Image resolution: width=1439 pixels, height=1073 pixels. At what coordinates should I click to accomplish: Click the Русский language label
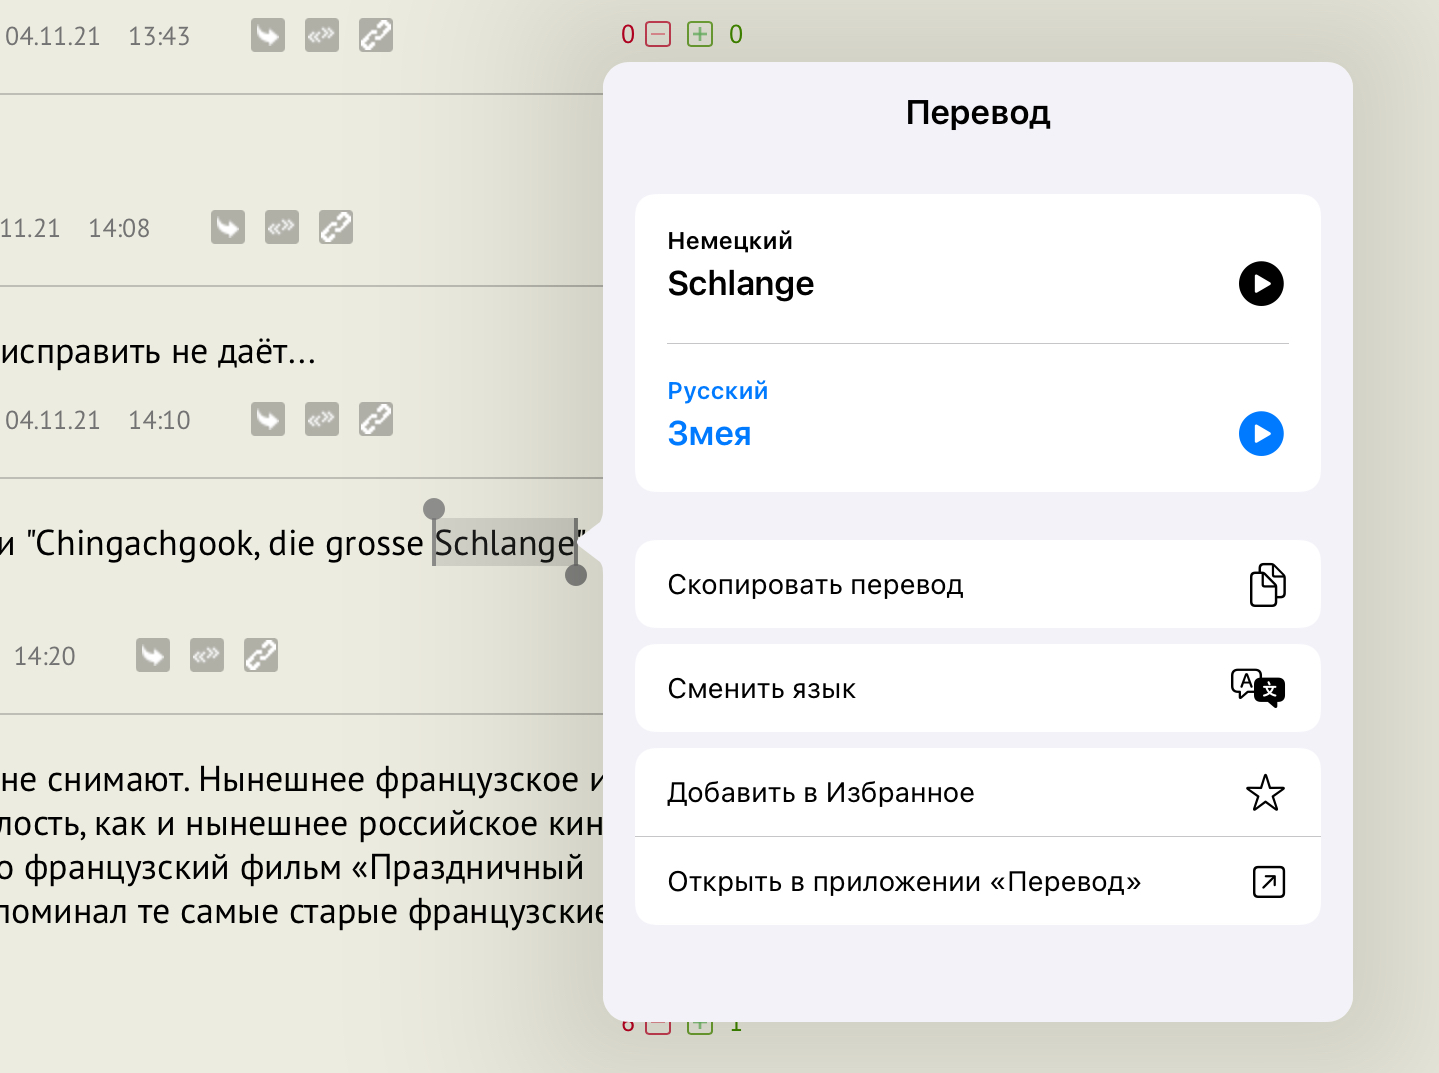pyautogui.click(x=718, y=391)
